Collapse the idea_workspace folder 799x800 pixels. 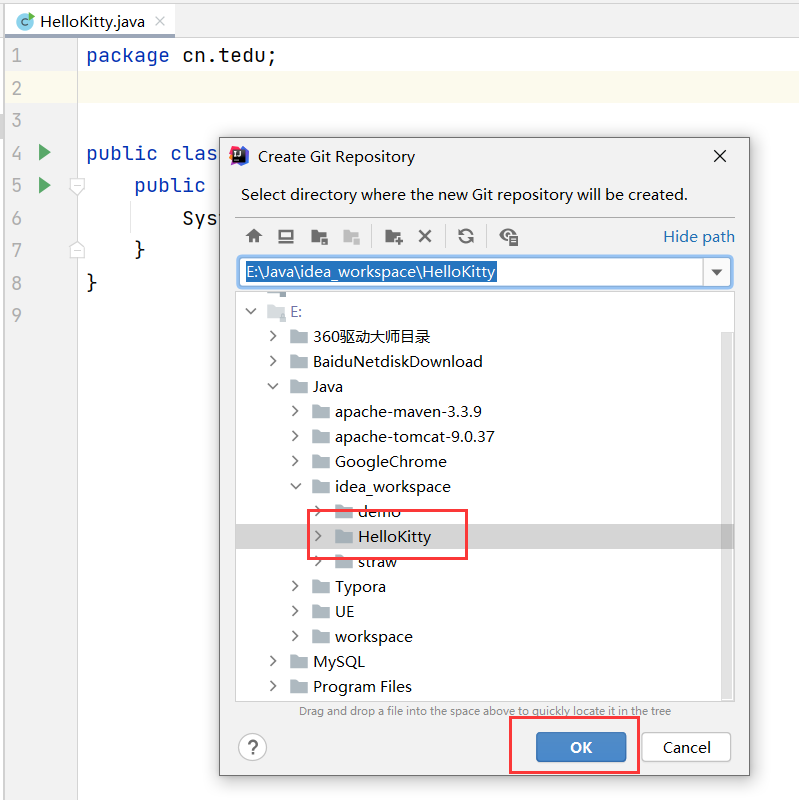pos(295,486)
